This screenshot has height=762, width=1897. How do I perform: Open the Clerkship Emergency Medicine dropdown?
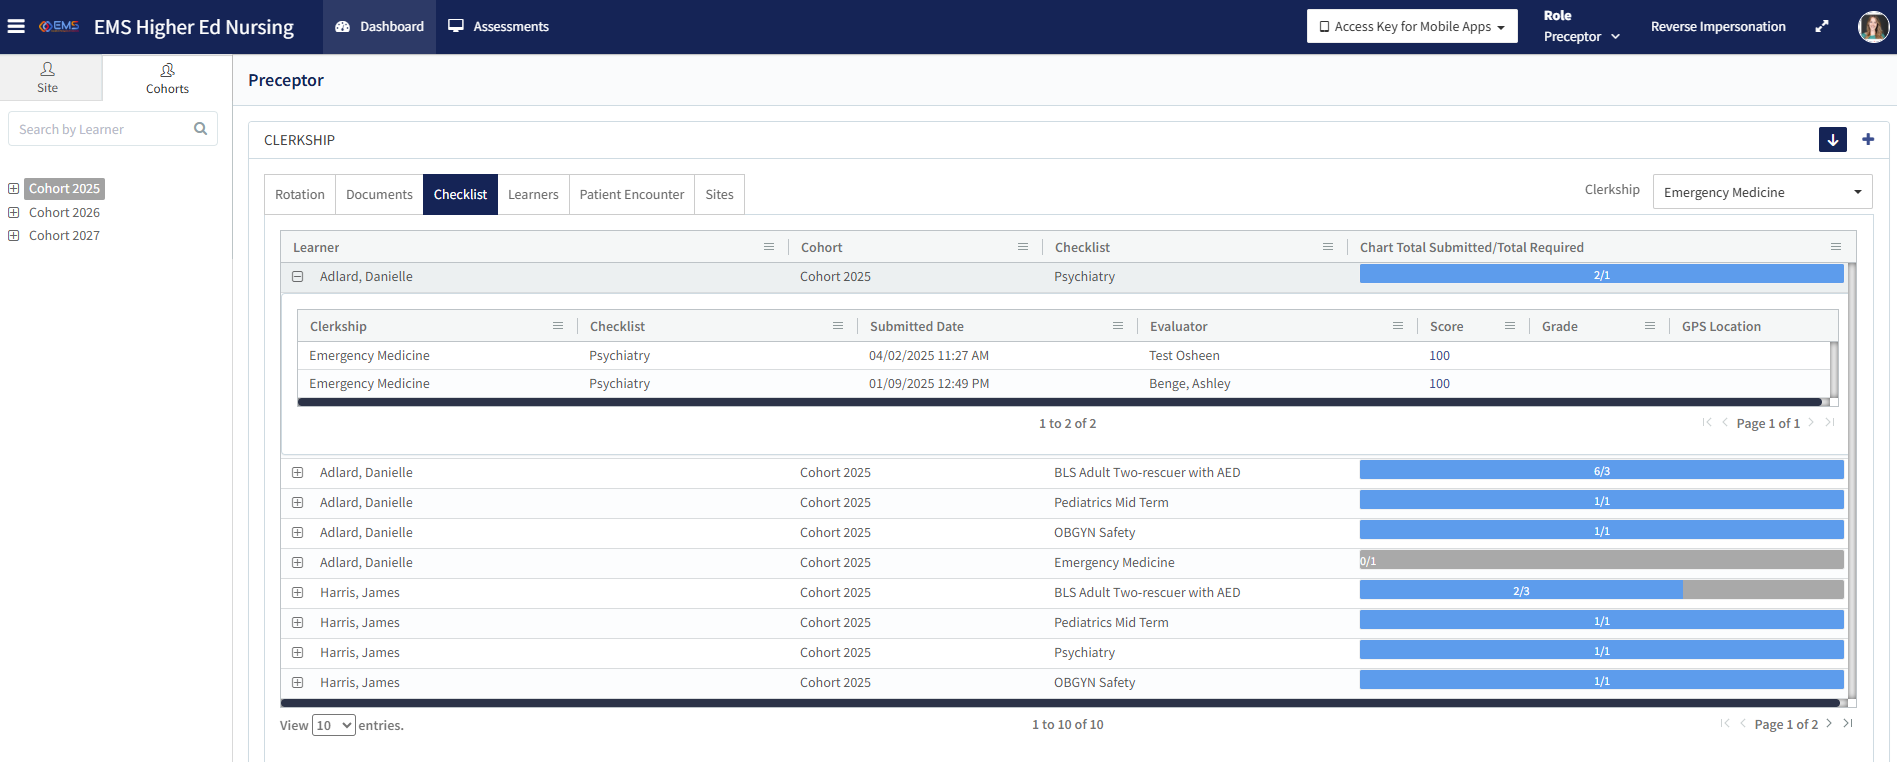tap(1761, 192)
